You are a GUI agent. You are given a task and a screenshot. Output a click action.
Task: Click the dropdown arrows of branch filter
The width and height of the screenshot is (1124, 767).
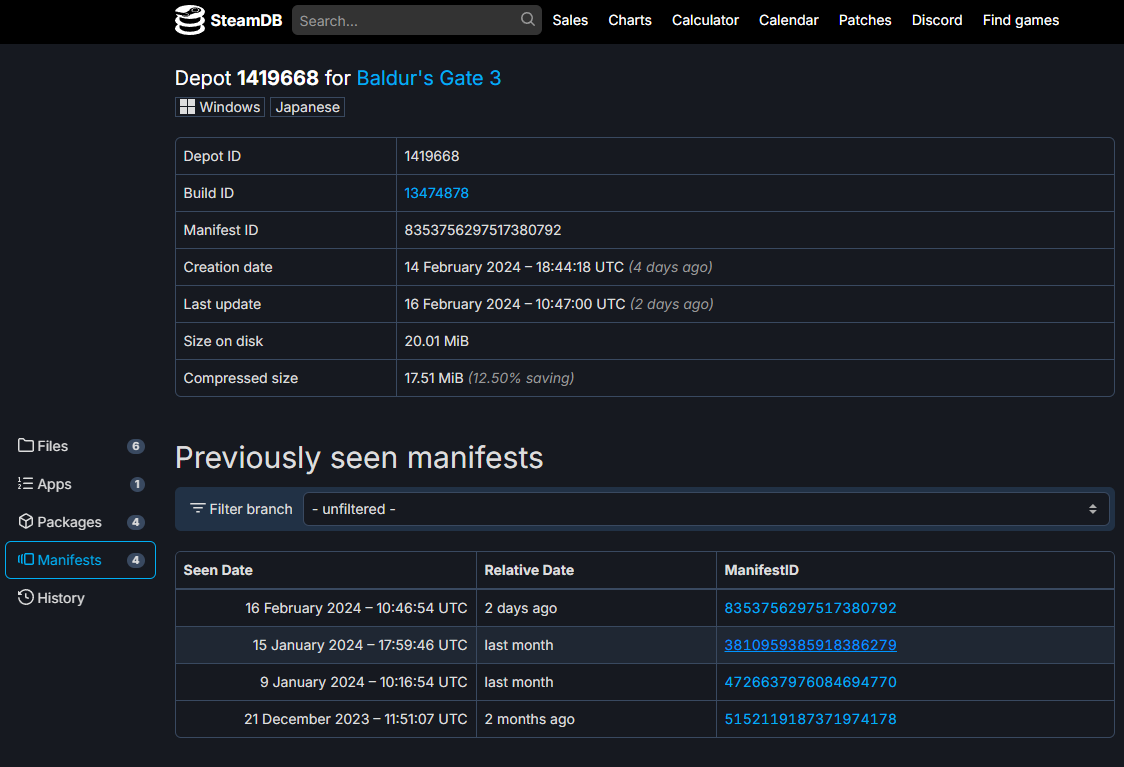pos(1092,509)
